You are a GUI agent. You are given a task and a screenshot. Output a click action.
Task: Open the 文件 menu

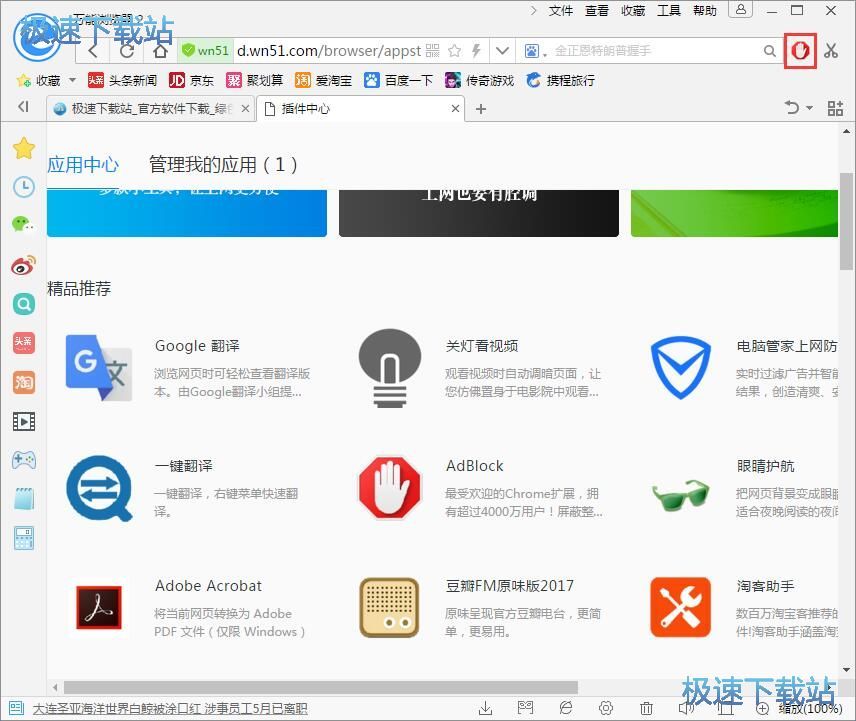pyautogui.click(x=561, y=10)
